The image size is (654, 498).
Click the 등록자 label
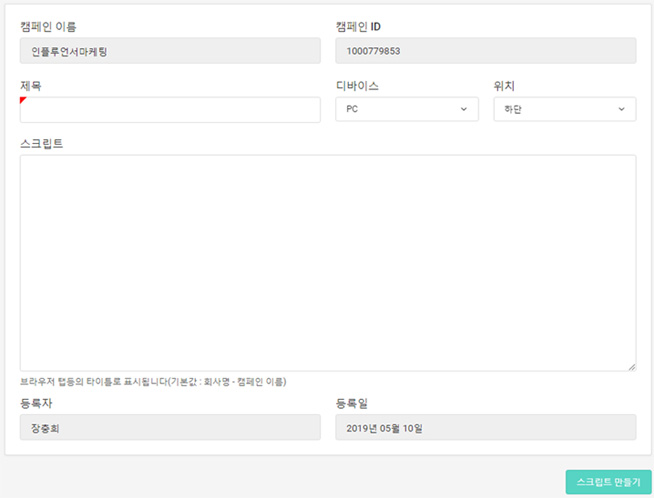[36, 403]
